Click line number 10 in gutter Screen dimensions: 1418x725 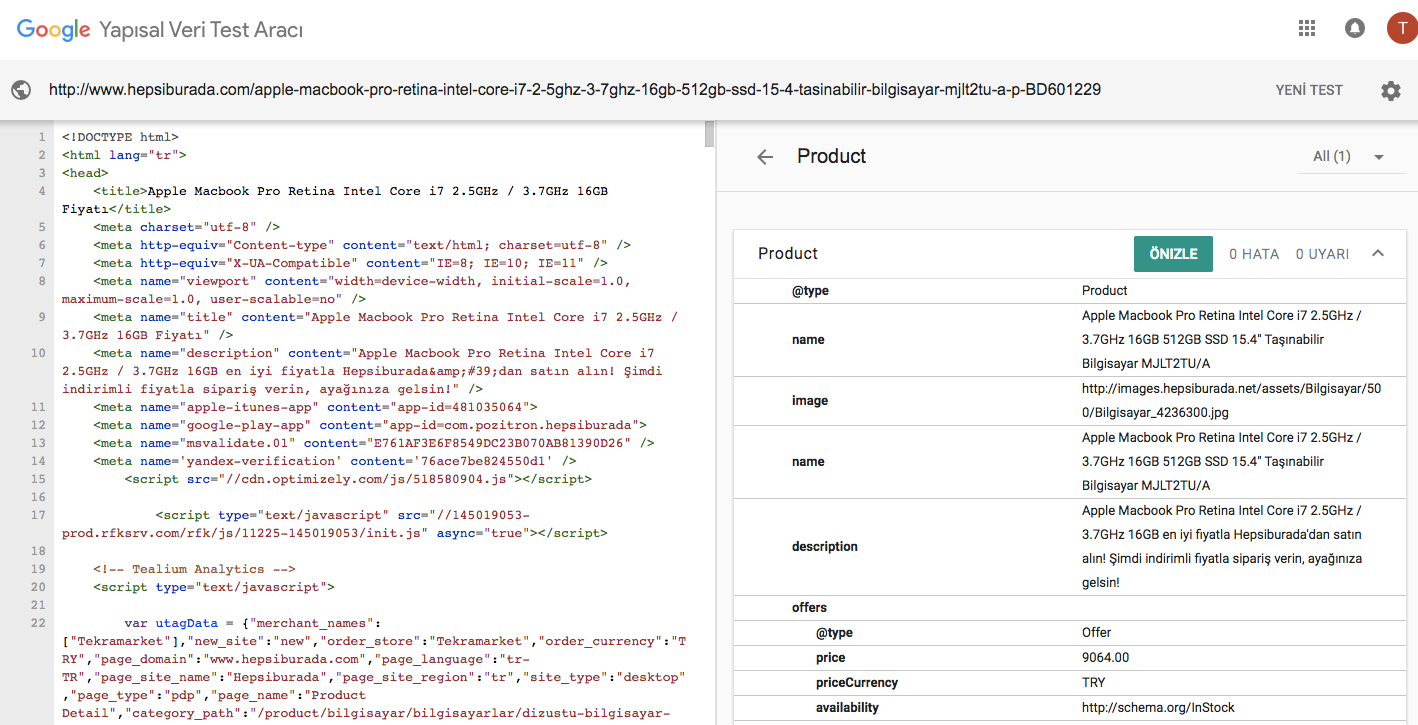38,353
